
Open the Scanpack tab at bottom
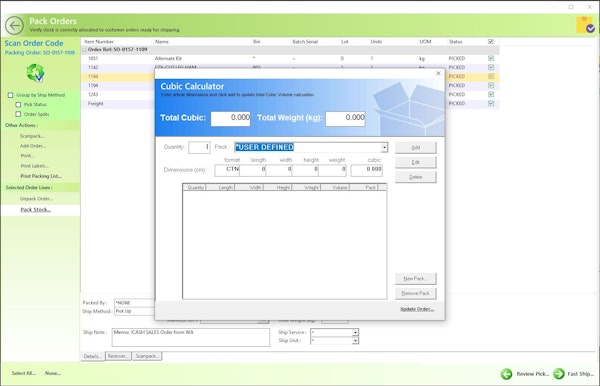pyautogui.click(x=147, y=356)
